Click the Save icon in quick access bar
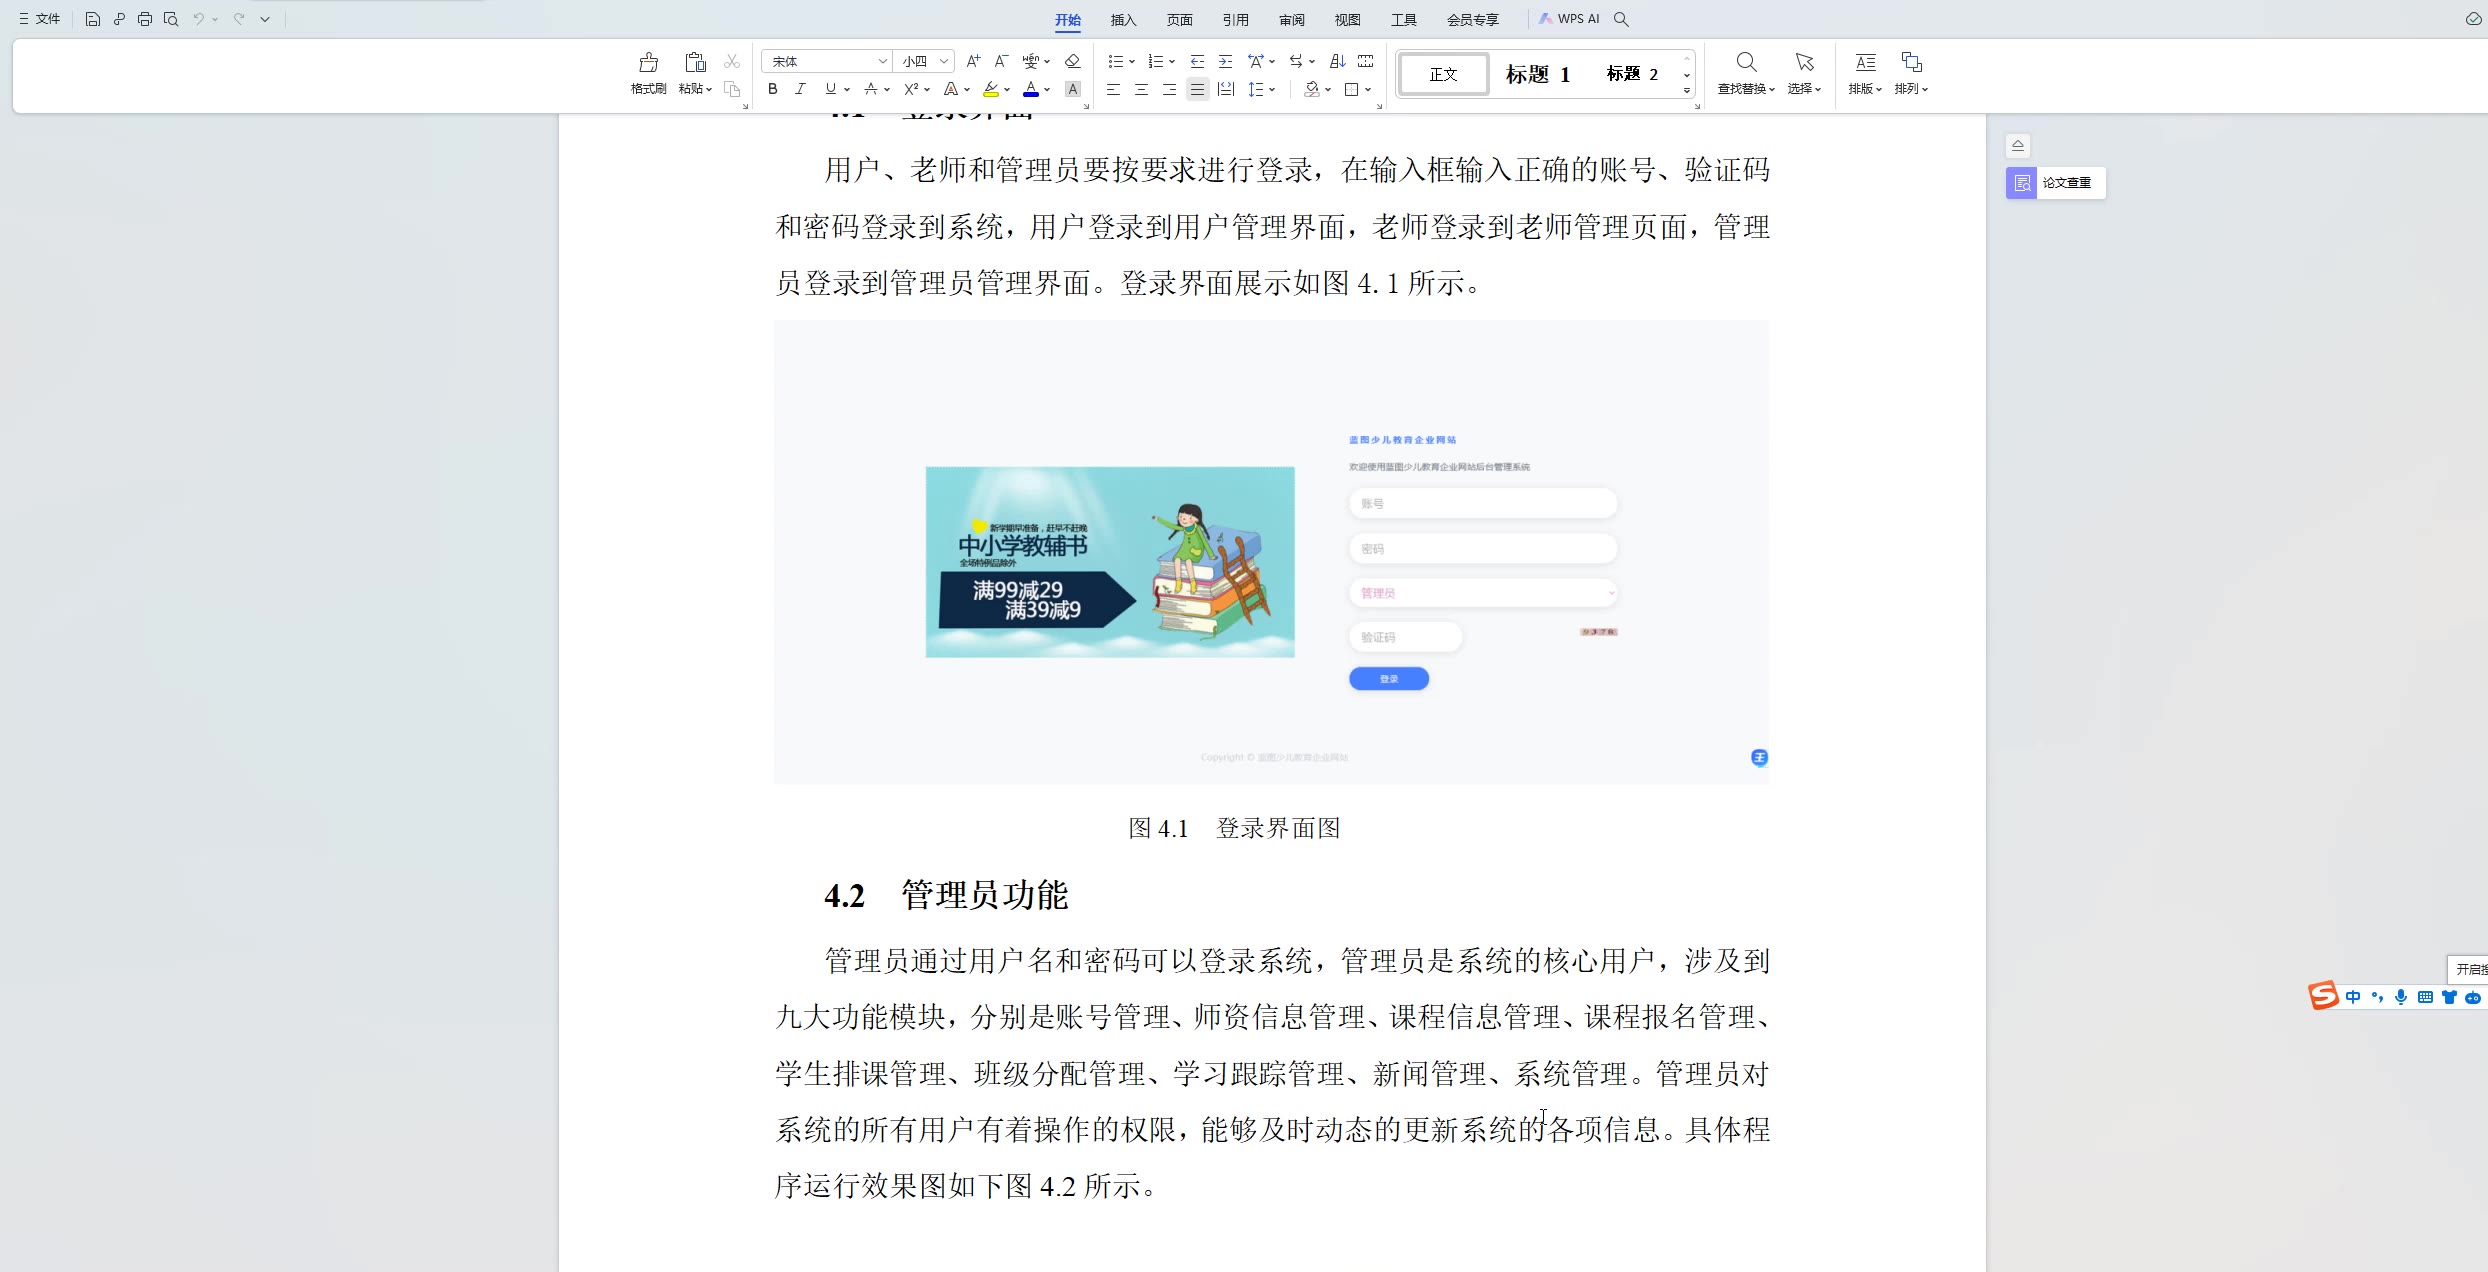This screenshot has height=1272, width=2488. [x=92, y=19]
